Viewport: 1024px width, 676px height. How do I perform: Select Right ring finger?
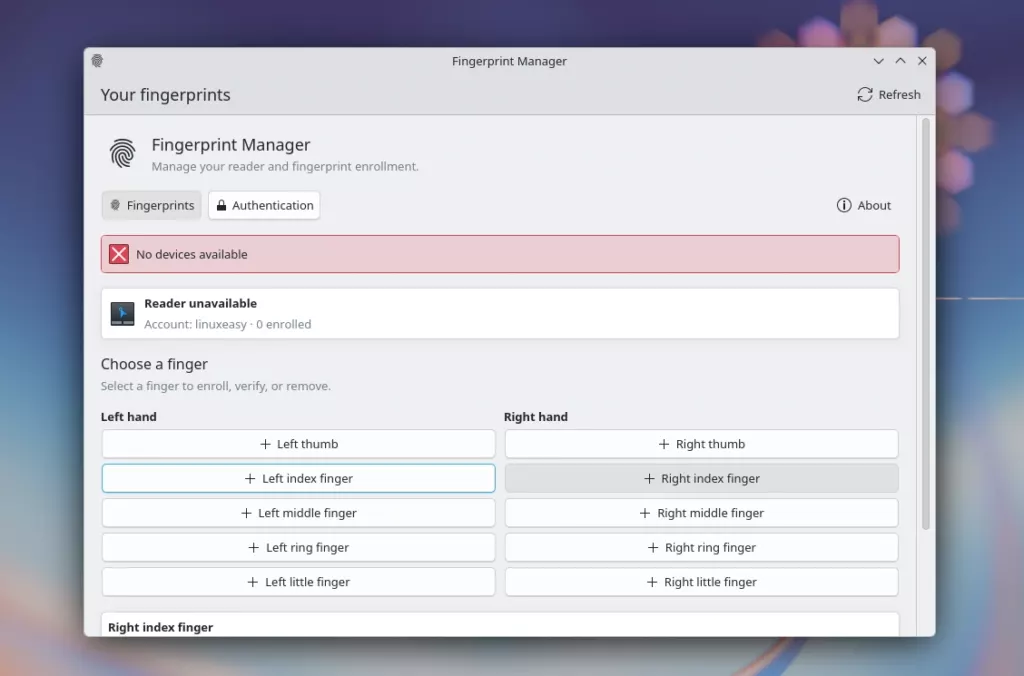[x=701, y=547]
